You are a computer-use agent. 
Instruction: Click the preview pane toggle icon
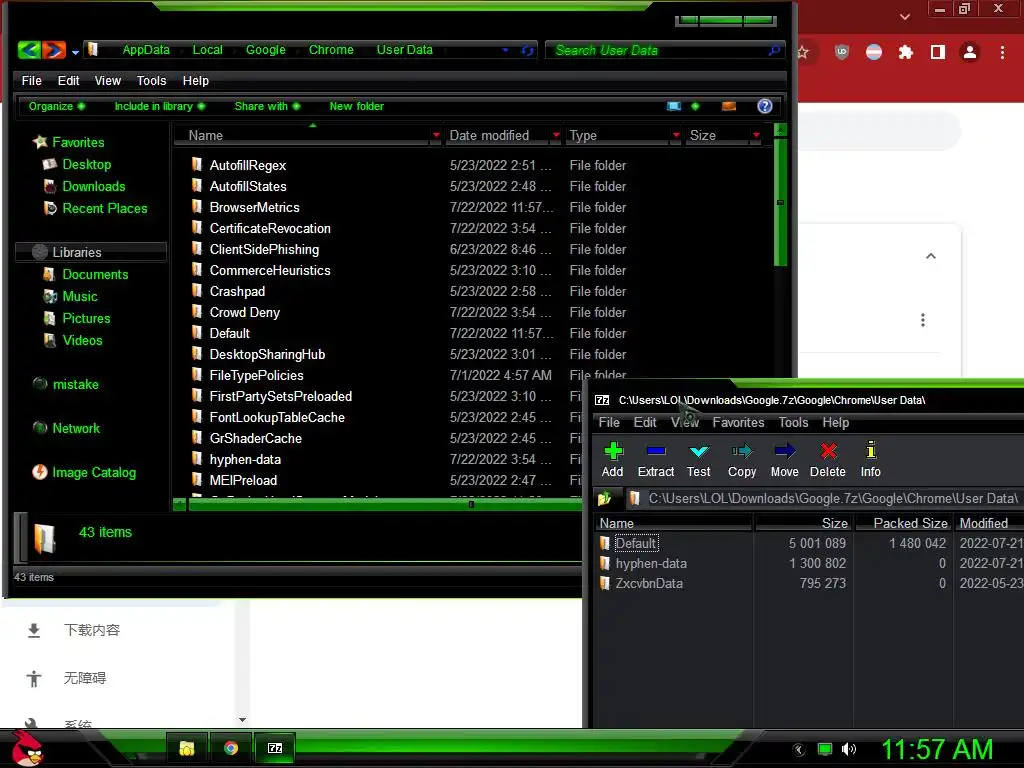click(729, 106)
